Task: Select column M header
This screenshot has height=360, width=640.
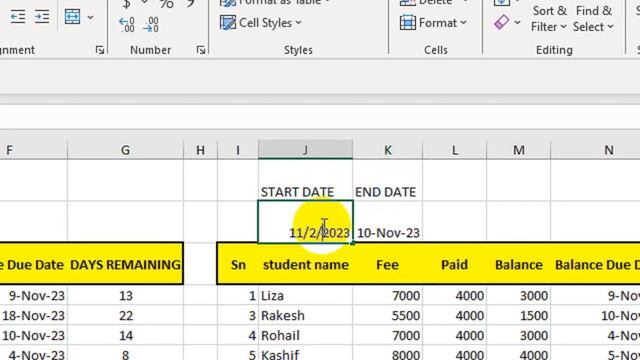Action: coord(518,150)
